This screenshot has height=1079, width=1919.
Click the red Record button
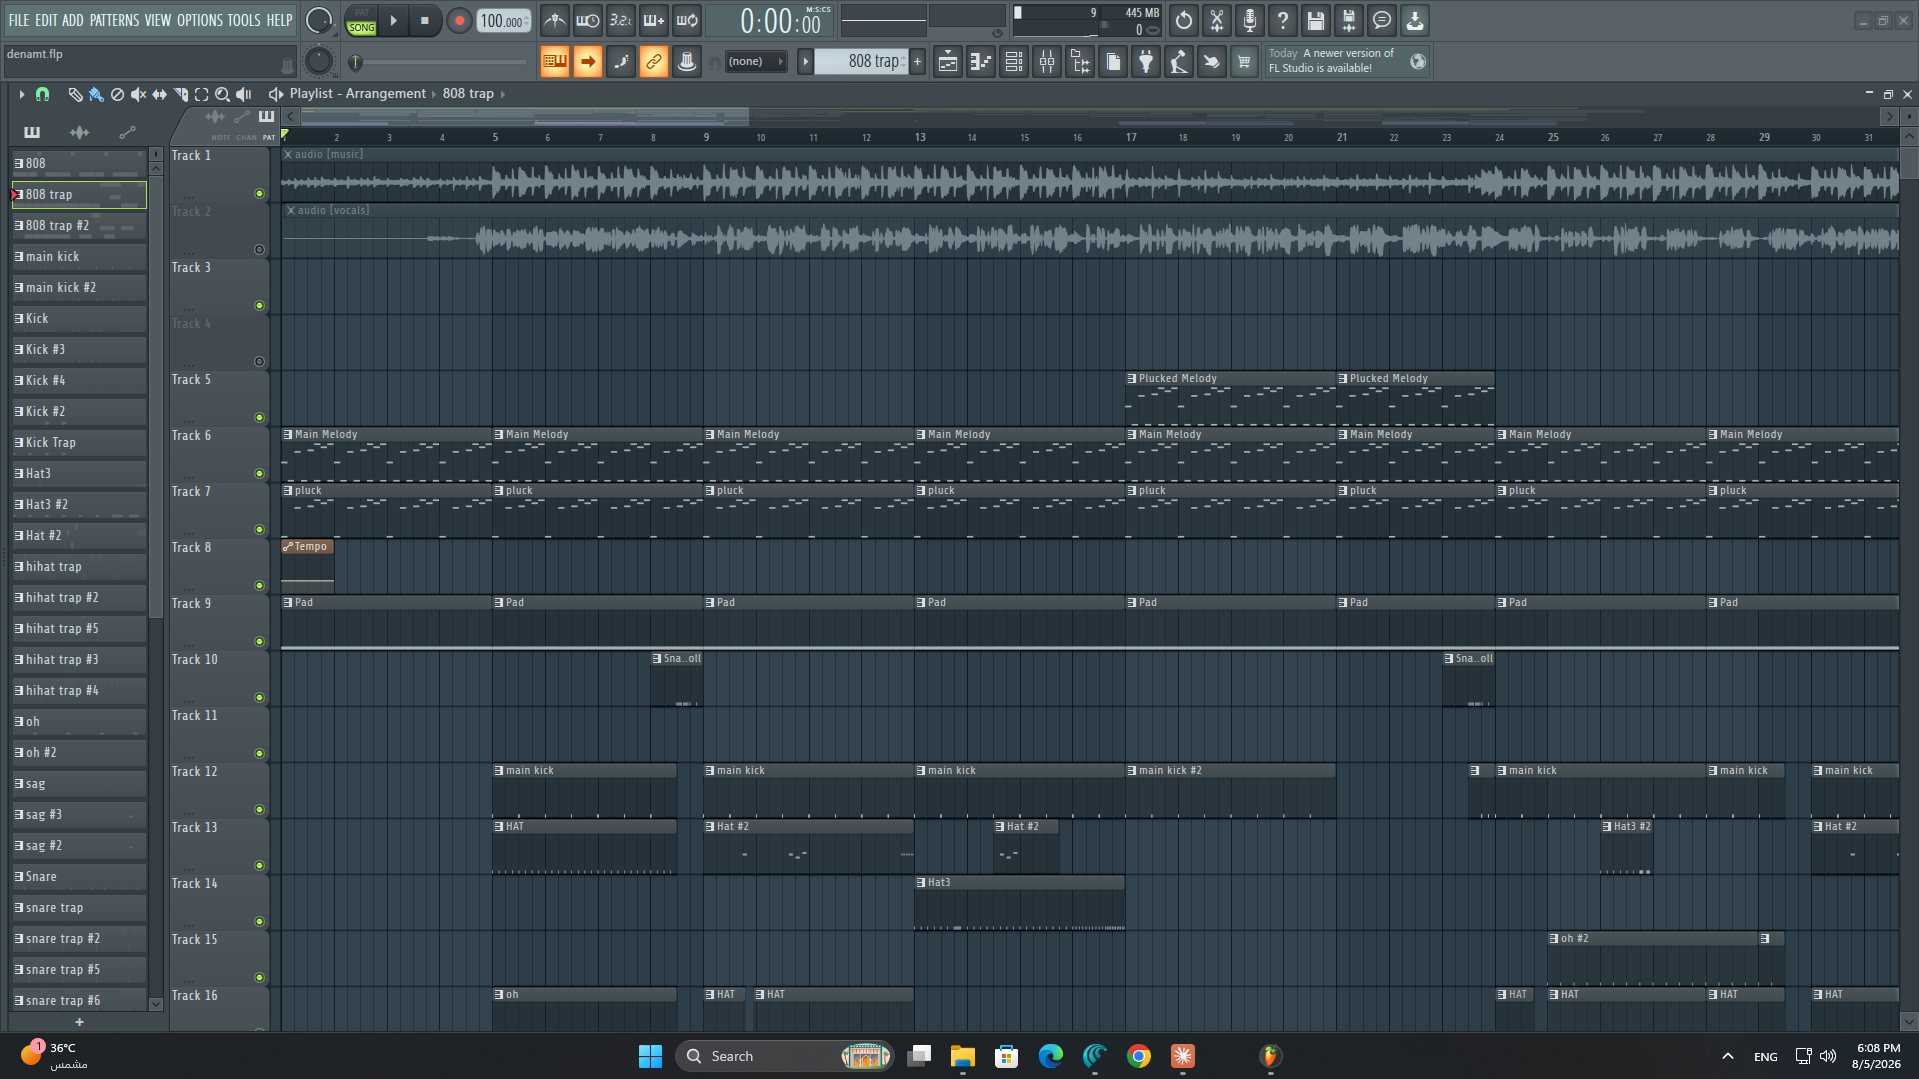pyautogui.click(x=459, y=20)
